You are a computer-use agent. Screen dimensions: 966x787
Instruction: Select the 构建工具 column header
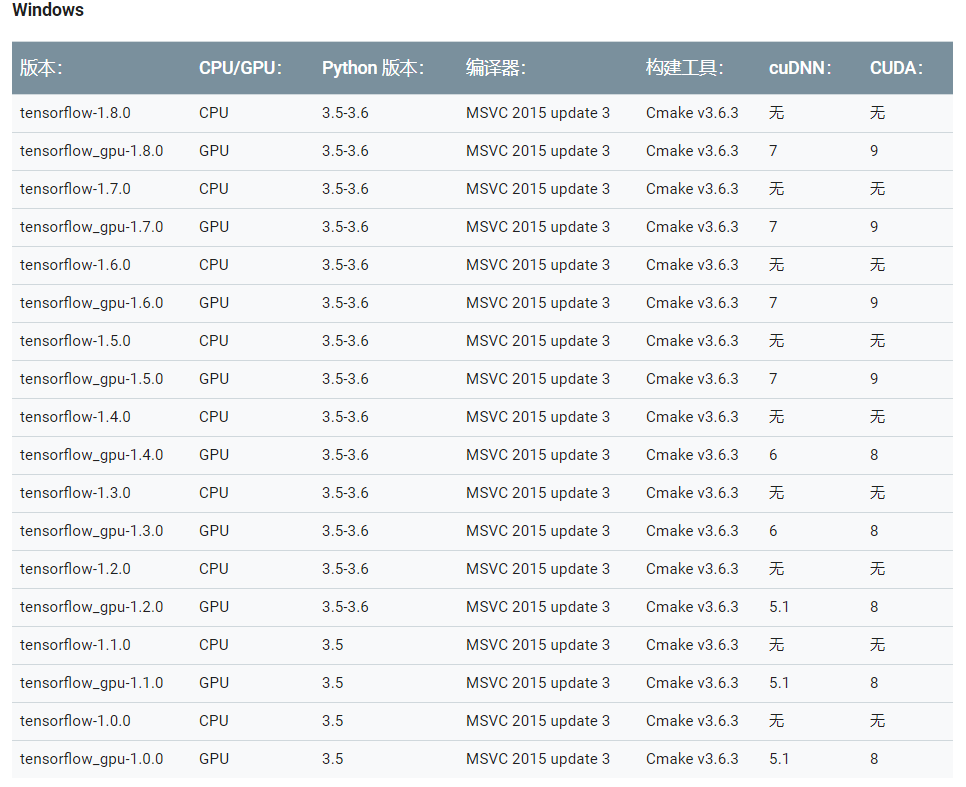[684, 68]
